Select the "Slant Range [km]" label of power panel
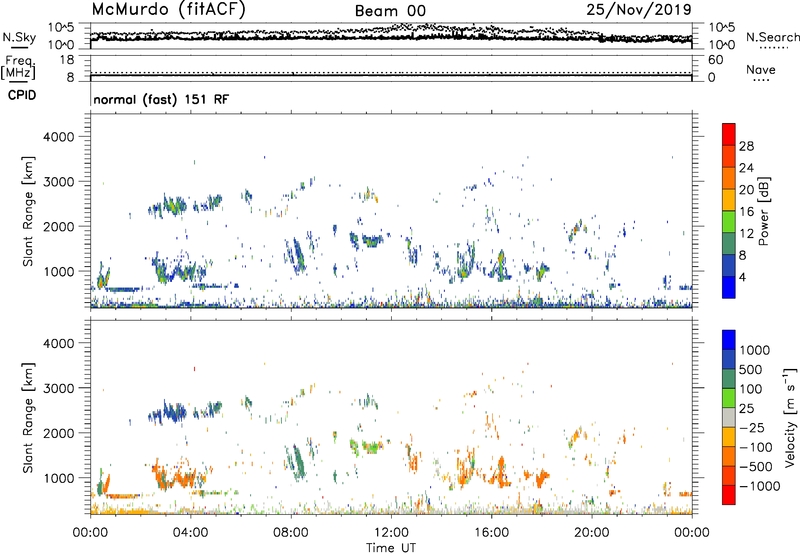 tap(28, 211)
